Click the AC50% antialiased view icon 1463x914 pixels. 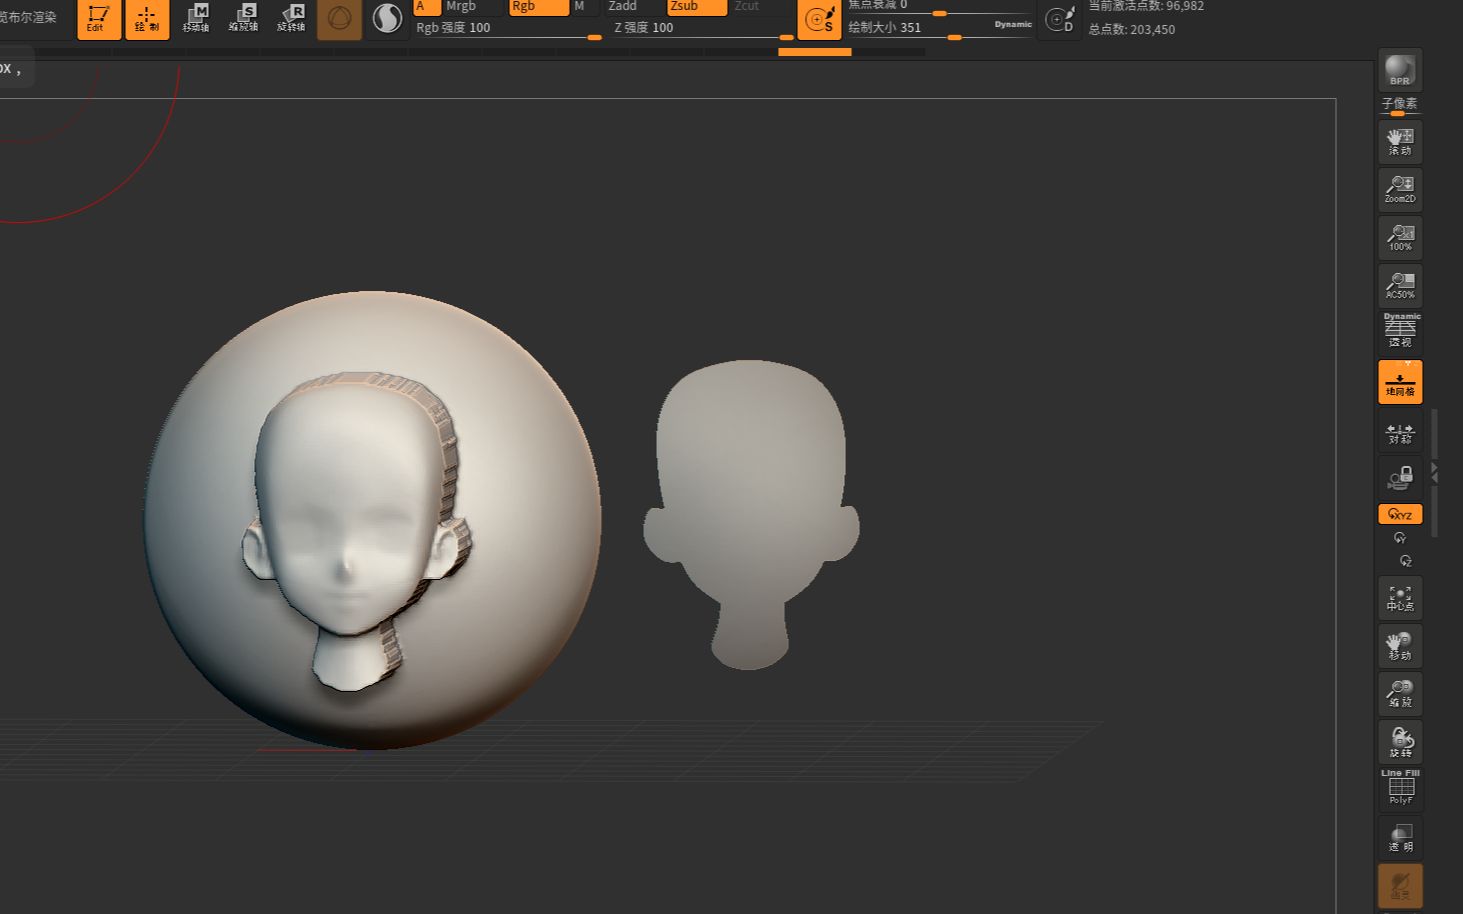(1399, 286)
